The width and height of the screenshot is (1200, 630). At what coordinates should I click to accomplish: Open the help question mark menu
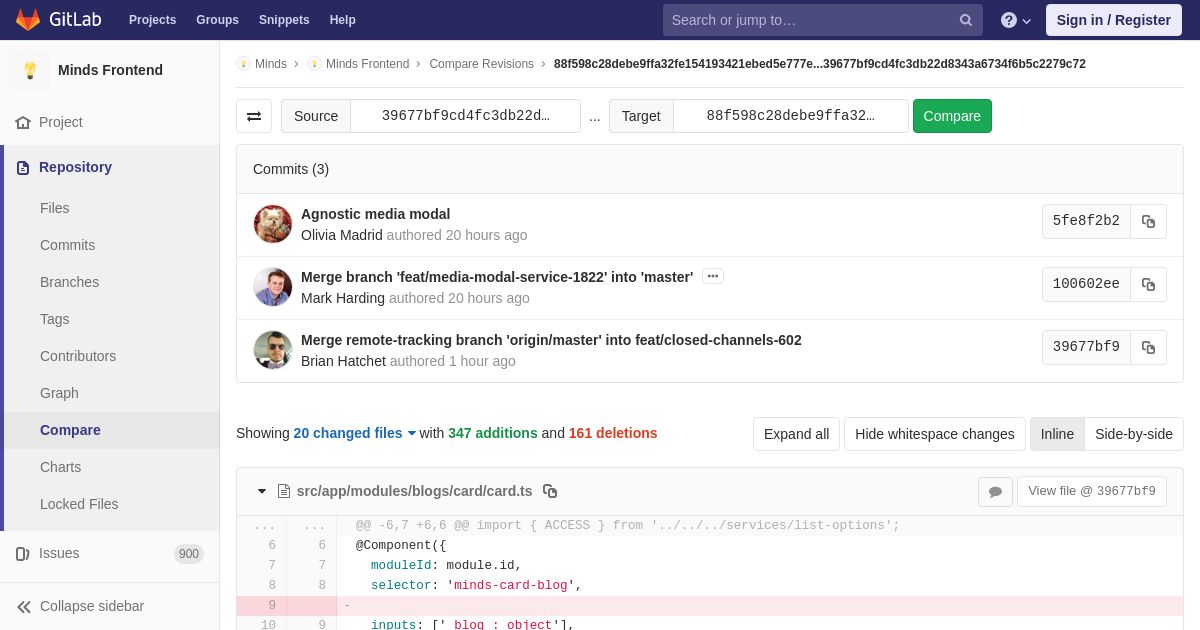coord(1016,20)
